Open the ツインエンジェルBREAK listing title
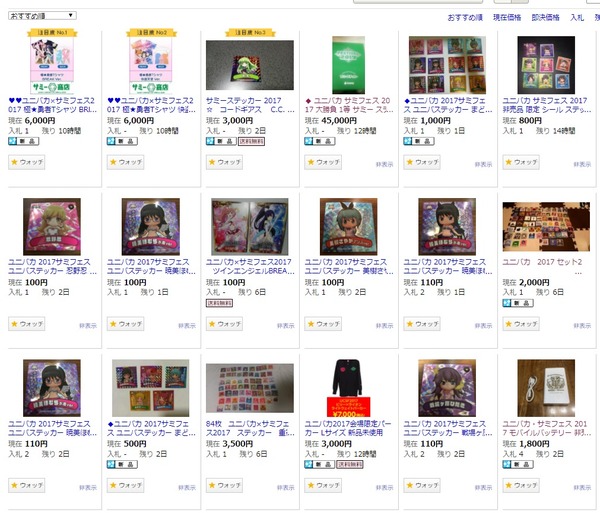This screenshot has width=600, height=513. coord(250,267)
